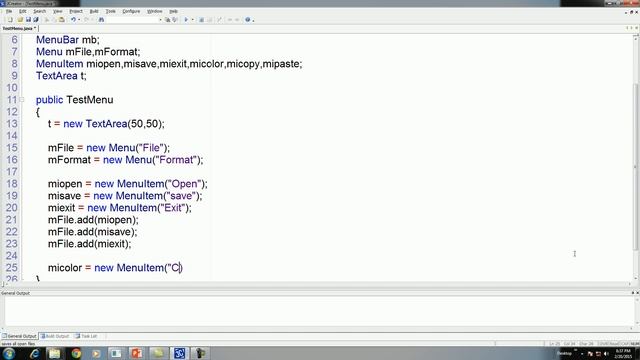Open Google Chrome from the taskbar
Image resolution: width=640 pixels, height=360 pixels.
pos(76,353)
